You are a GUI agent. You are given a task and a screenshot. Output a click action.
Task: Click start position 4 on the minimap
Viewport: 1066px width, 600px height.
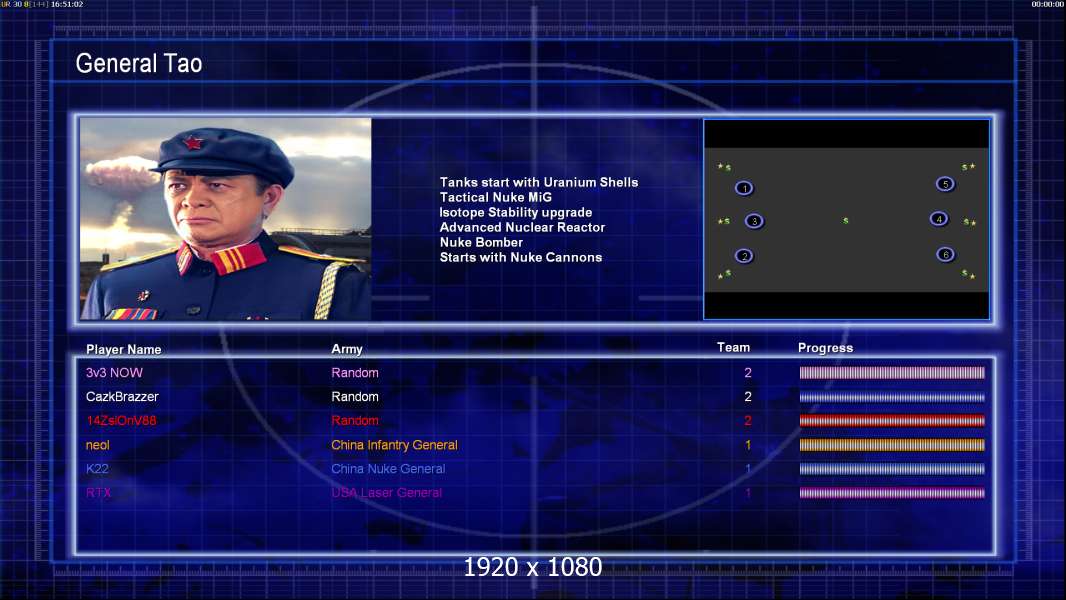click(x=939, y=219)
